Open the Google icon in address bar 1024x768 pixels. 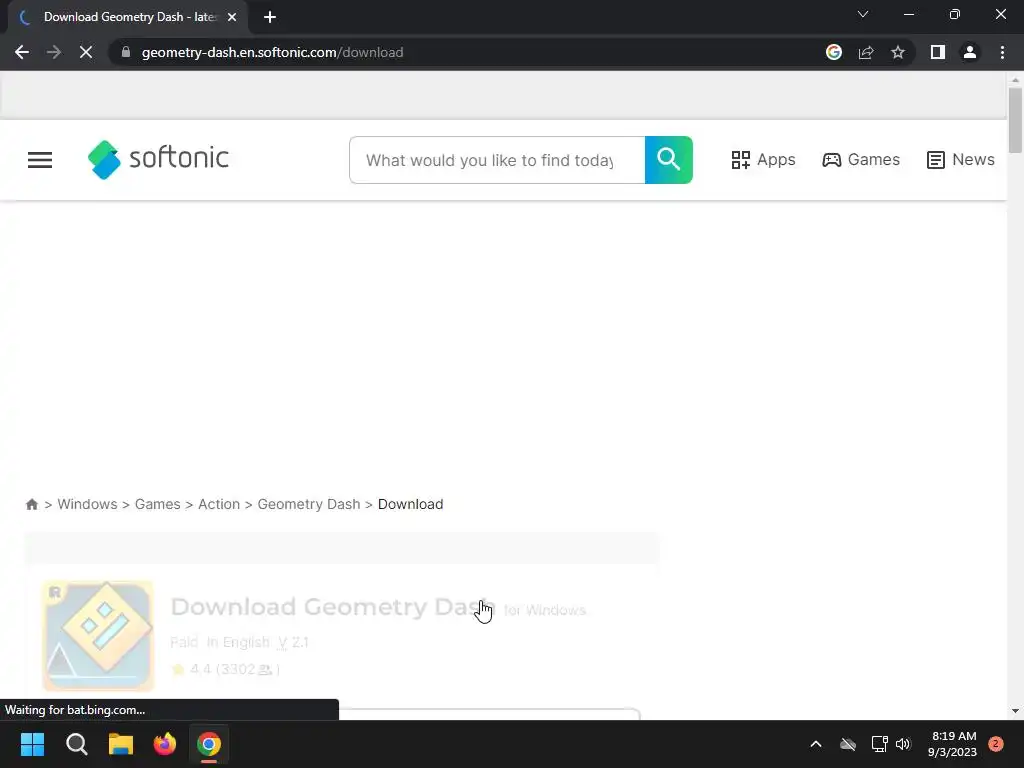[x=833, y=52]
